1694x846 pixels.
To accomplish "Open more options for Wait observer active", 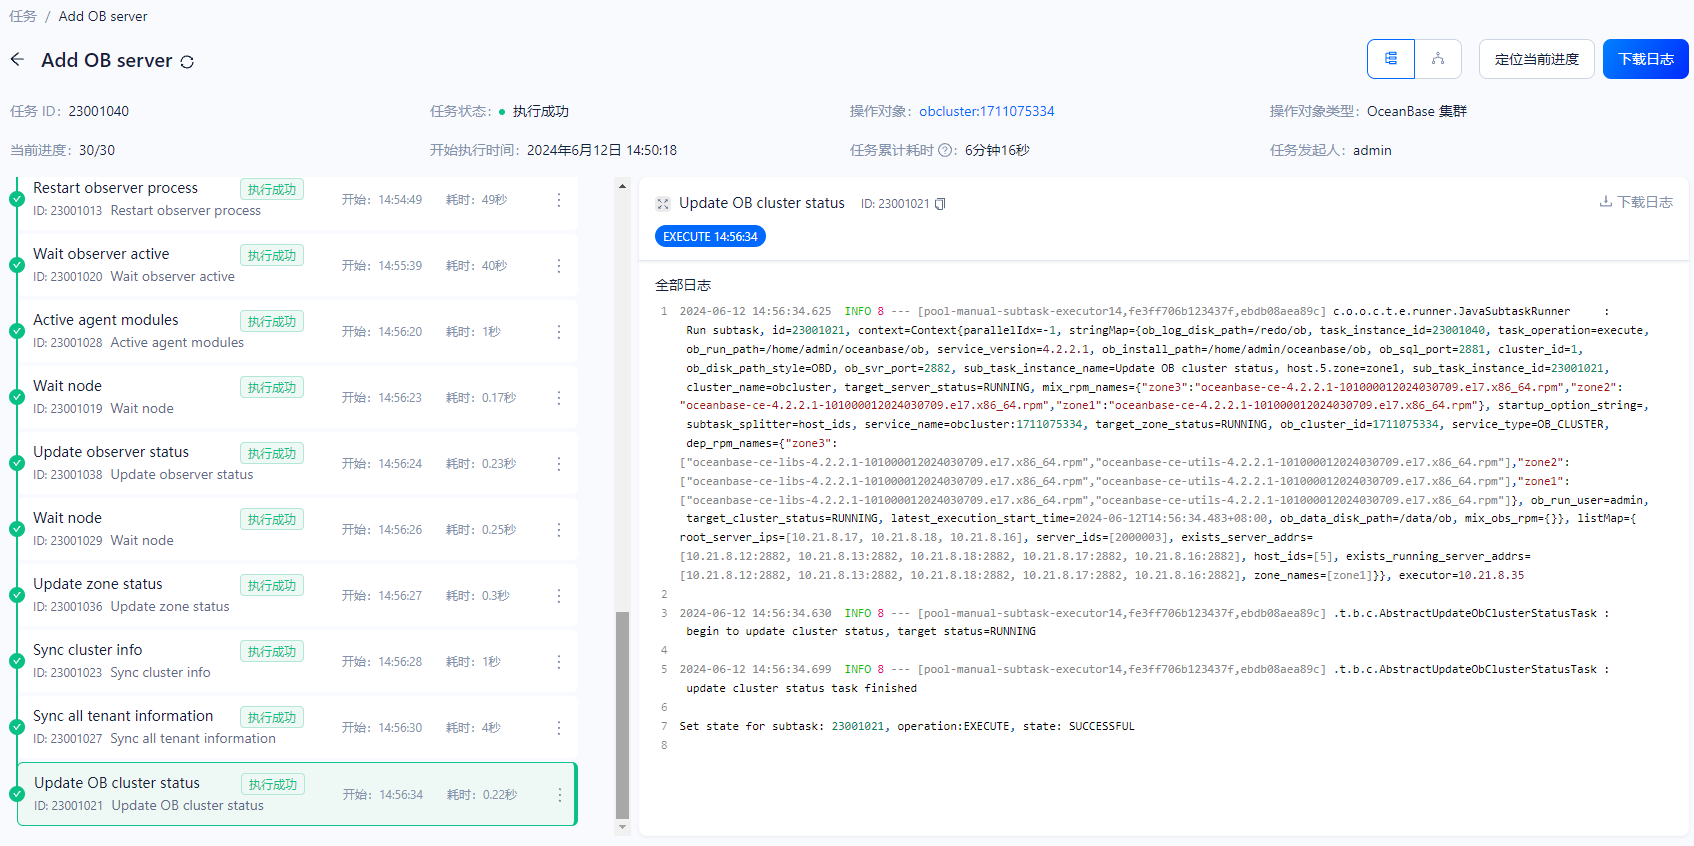I will 559,266.
